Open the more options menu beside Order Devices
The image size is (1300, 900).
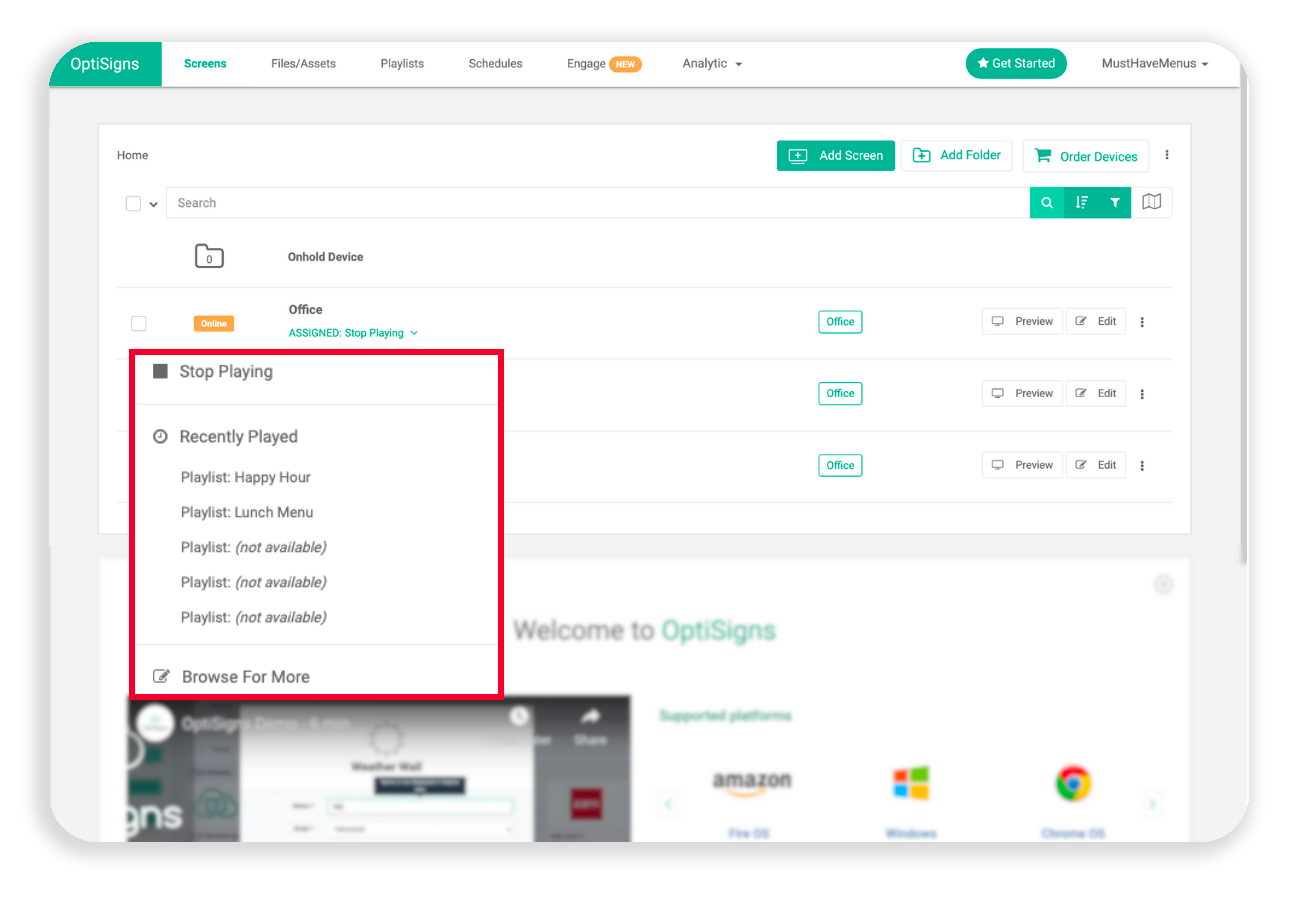pyautogui.click(x=1167, y=155)
